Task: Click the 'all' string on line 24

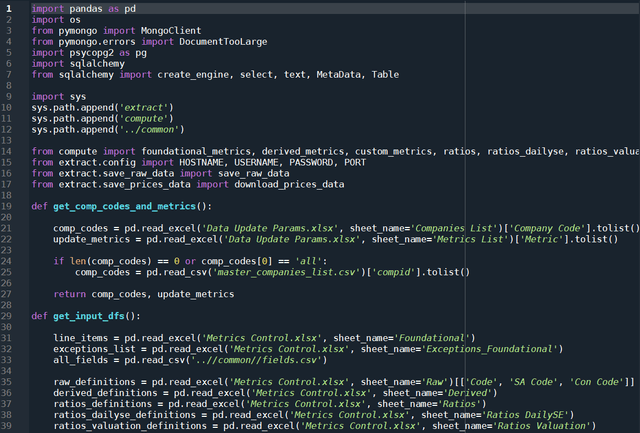Action: coord(308,261)
